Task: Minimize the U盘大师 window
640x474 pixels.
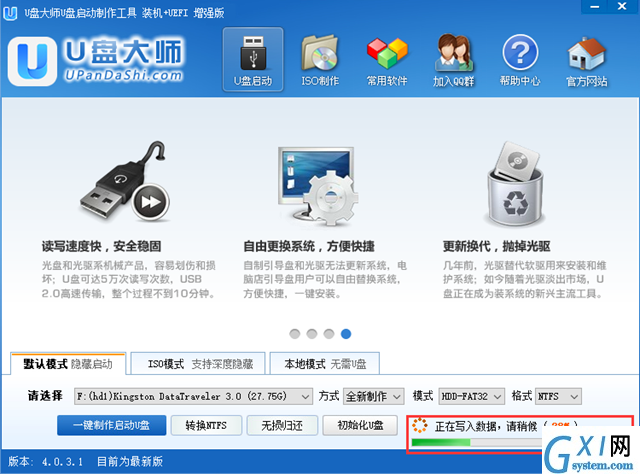Action: [x=594, y=7]
